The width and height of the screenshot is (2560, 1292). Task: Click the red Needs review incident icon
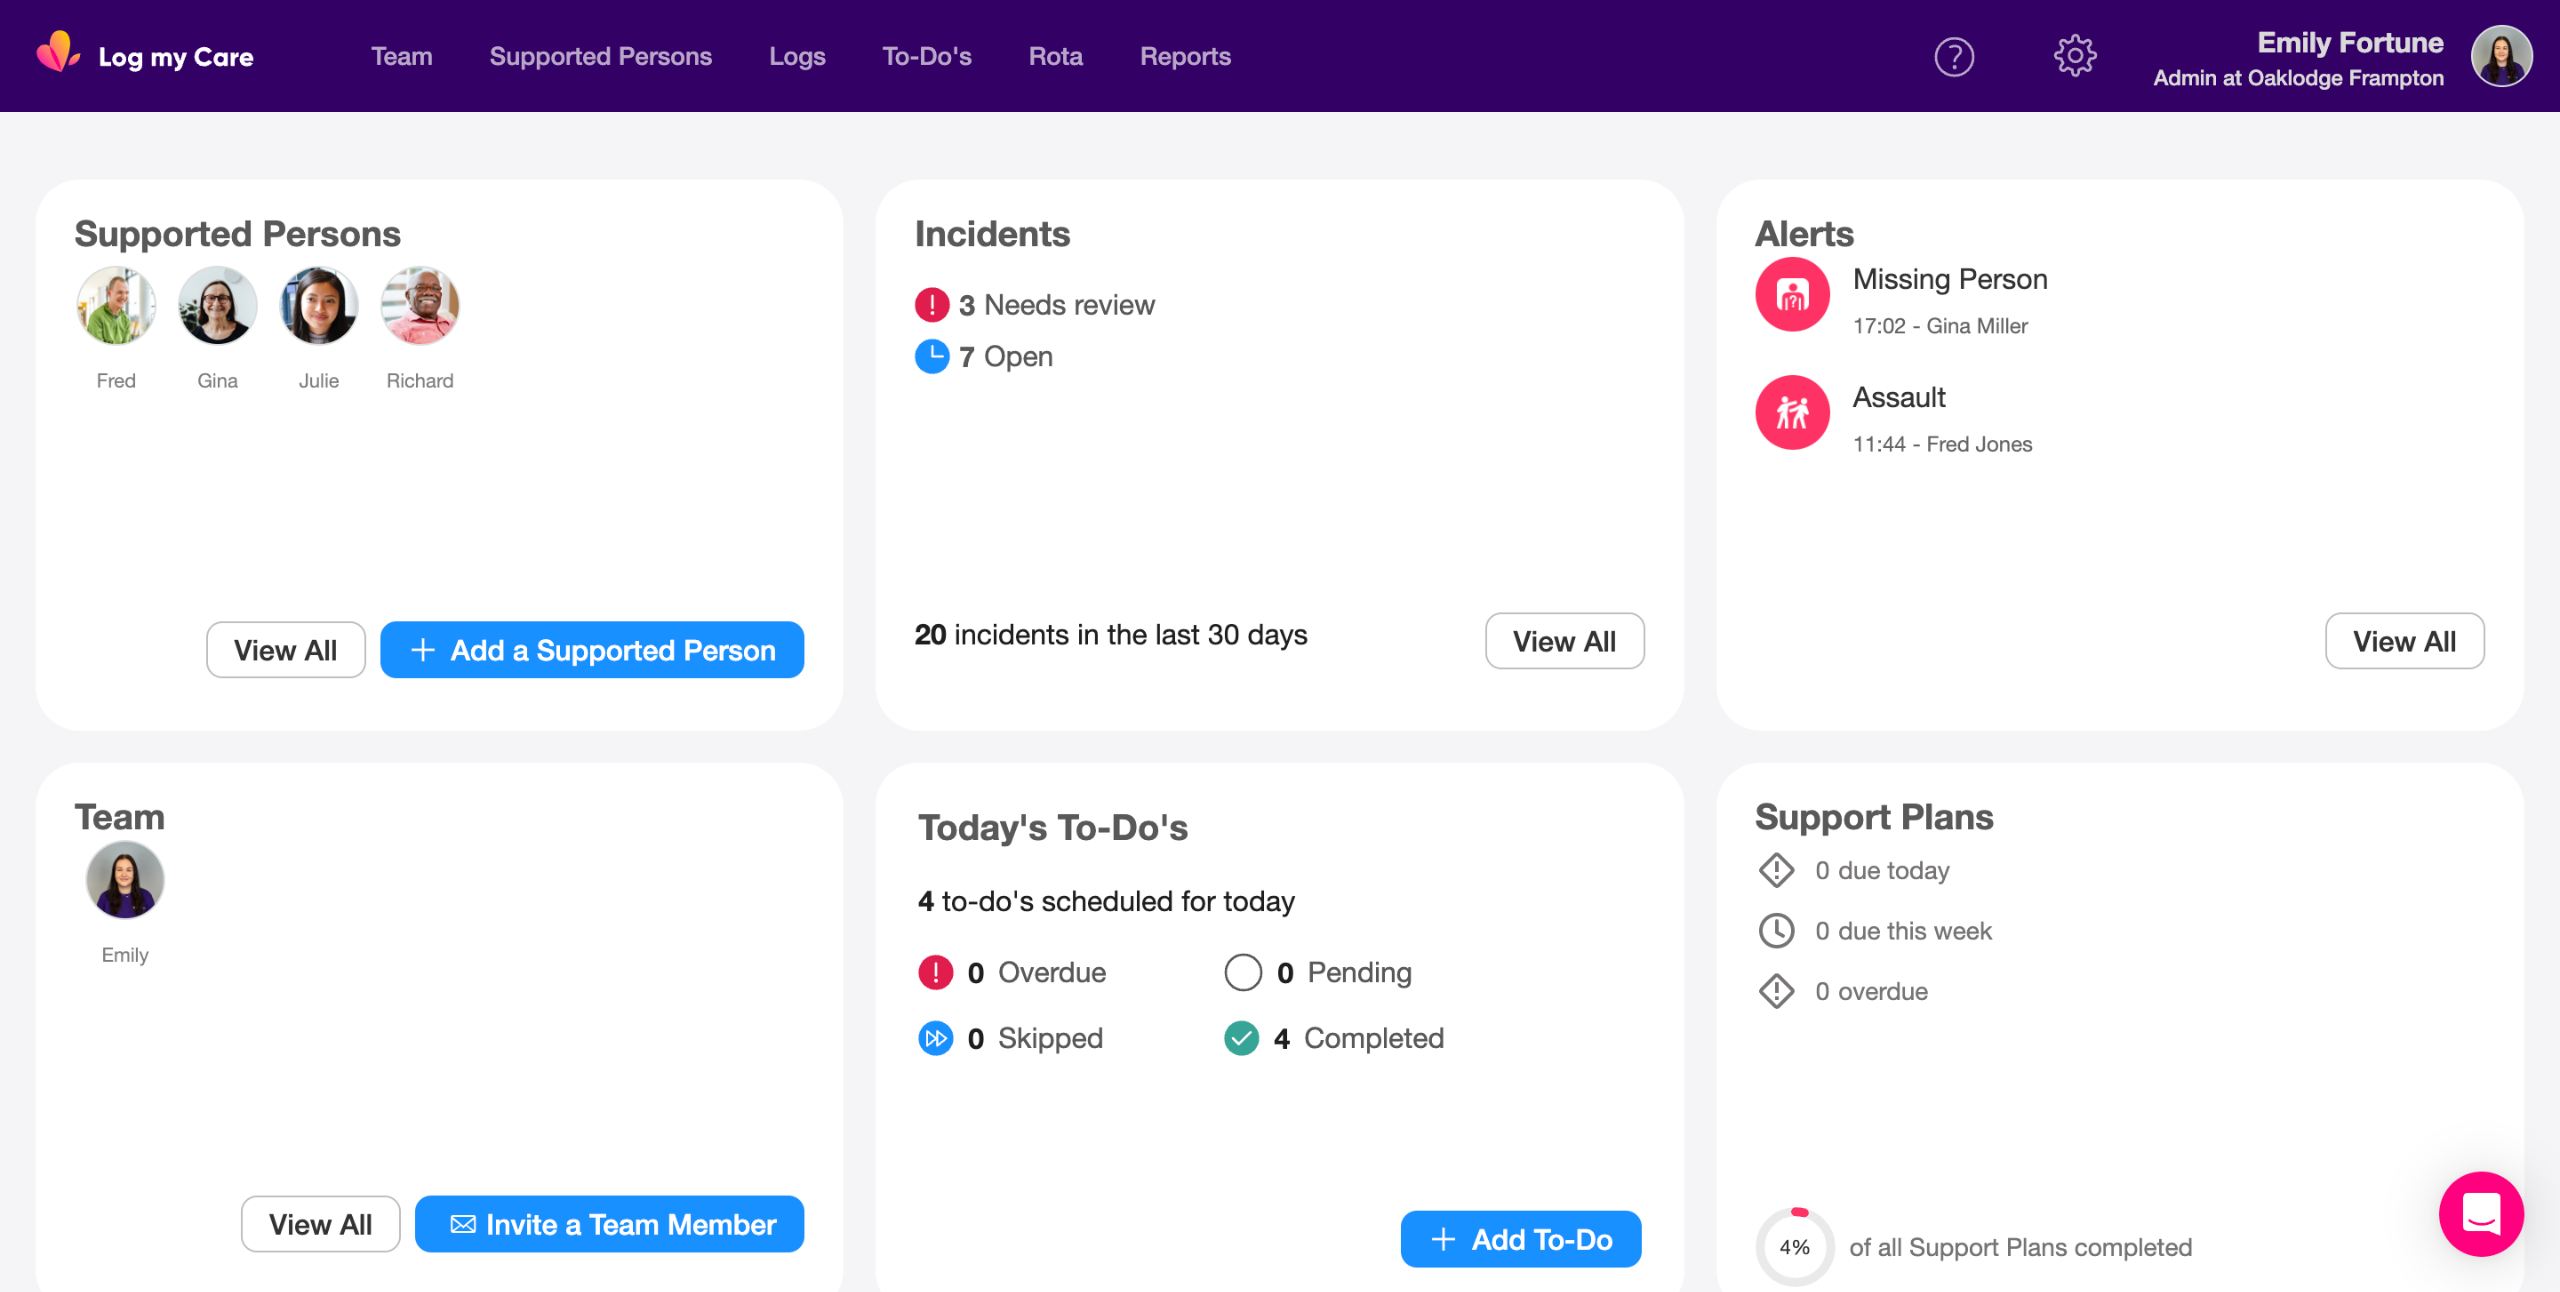click(932, 305)
